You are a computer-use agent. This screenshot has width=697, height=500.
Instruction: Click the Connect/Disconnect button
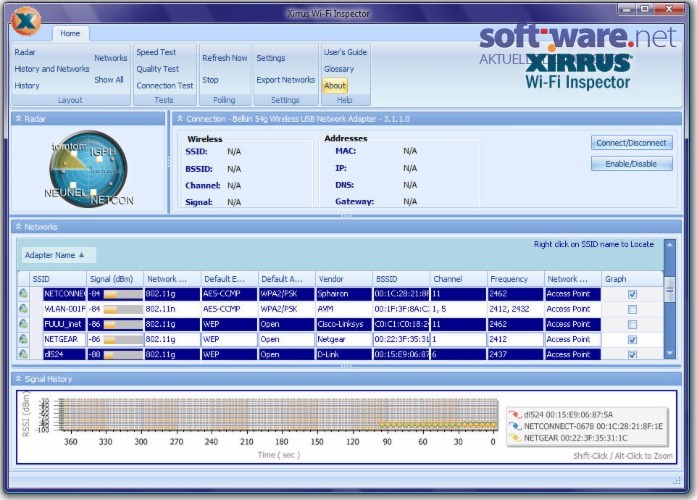click(632, 143)
